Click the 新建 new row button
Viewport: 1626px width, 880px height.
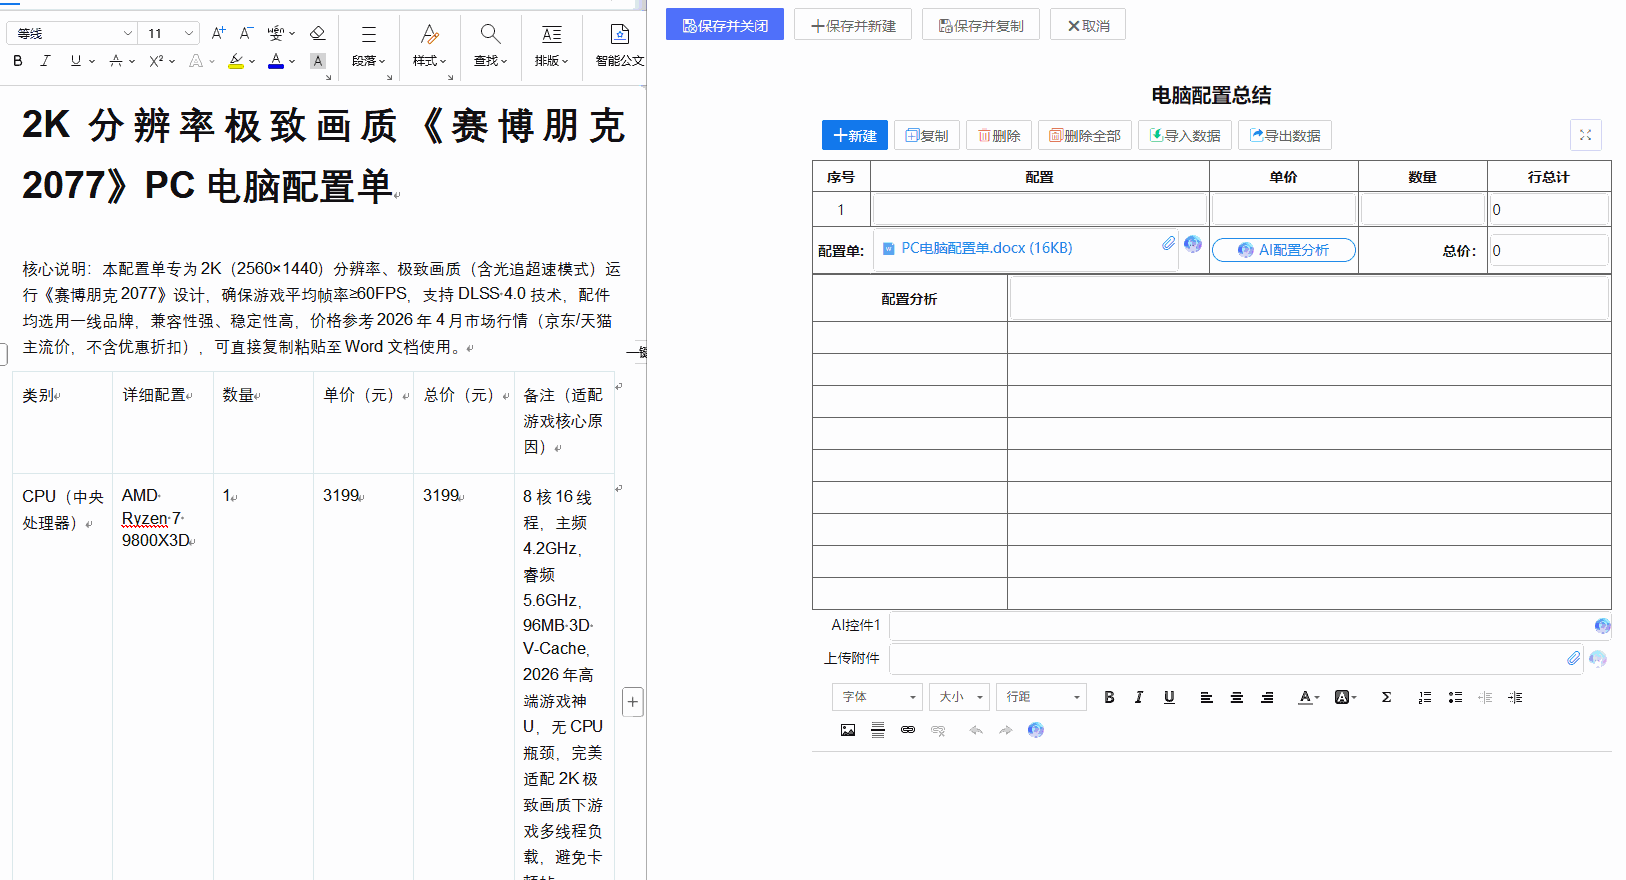855,135
